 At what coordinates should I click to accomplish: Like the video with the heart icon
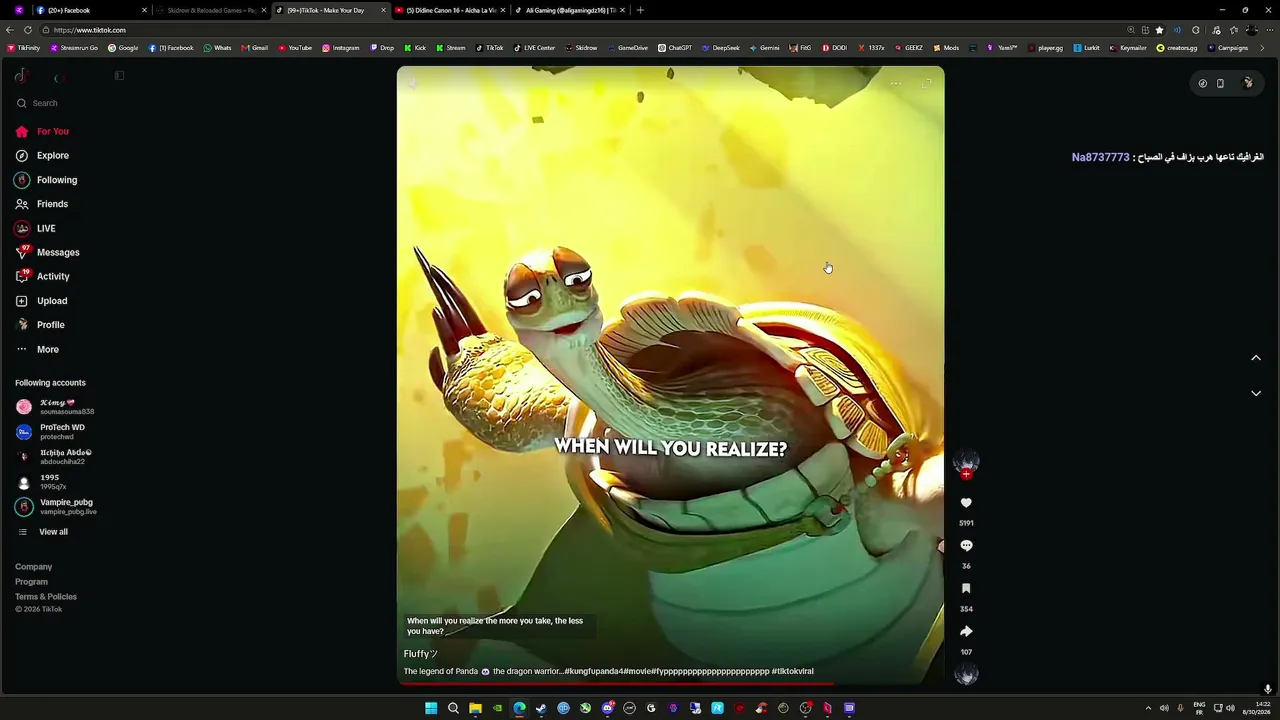pyautogui.click(x=966, y=503)
